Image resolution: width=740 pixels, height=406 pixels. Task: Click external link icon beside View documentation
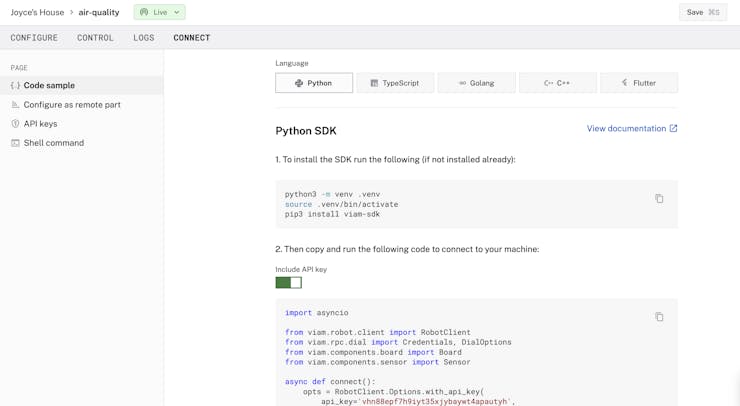point(673,129)
